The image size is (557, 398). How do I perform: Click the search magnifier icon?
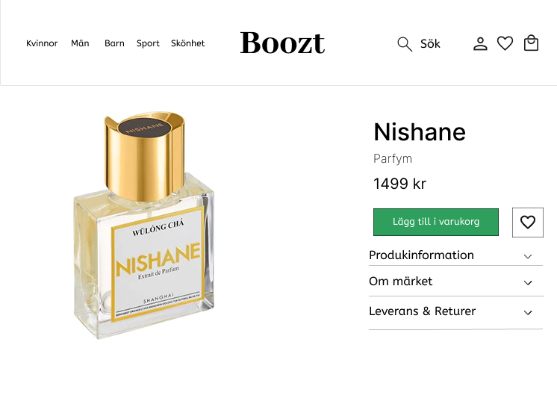(x=405, y=44)
